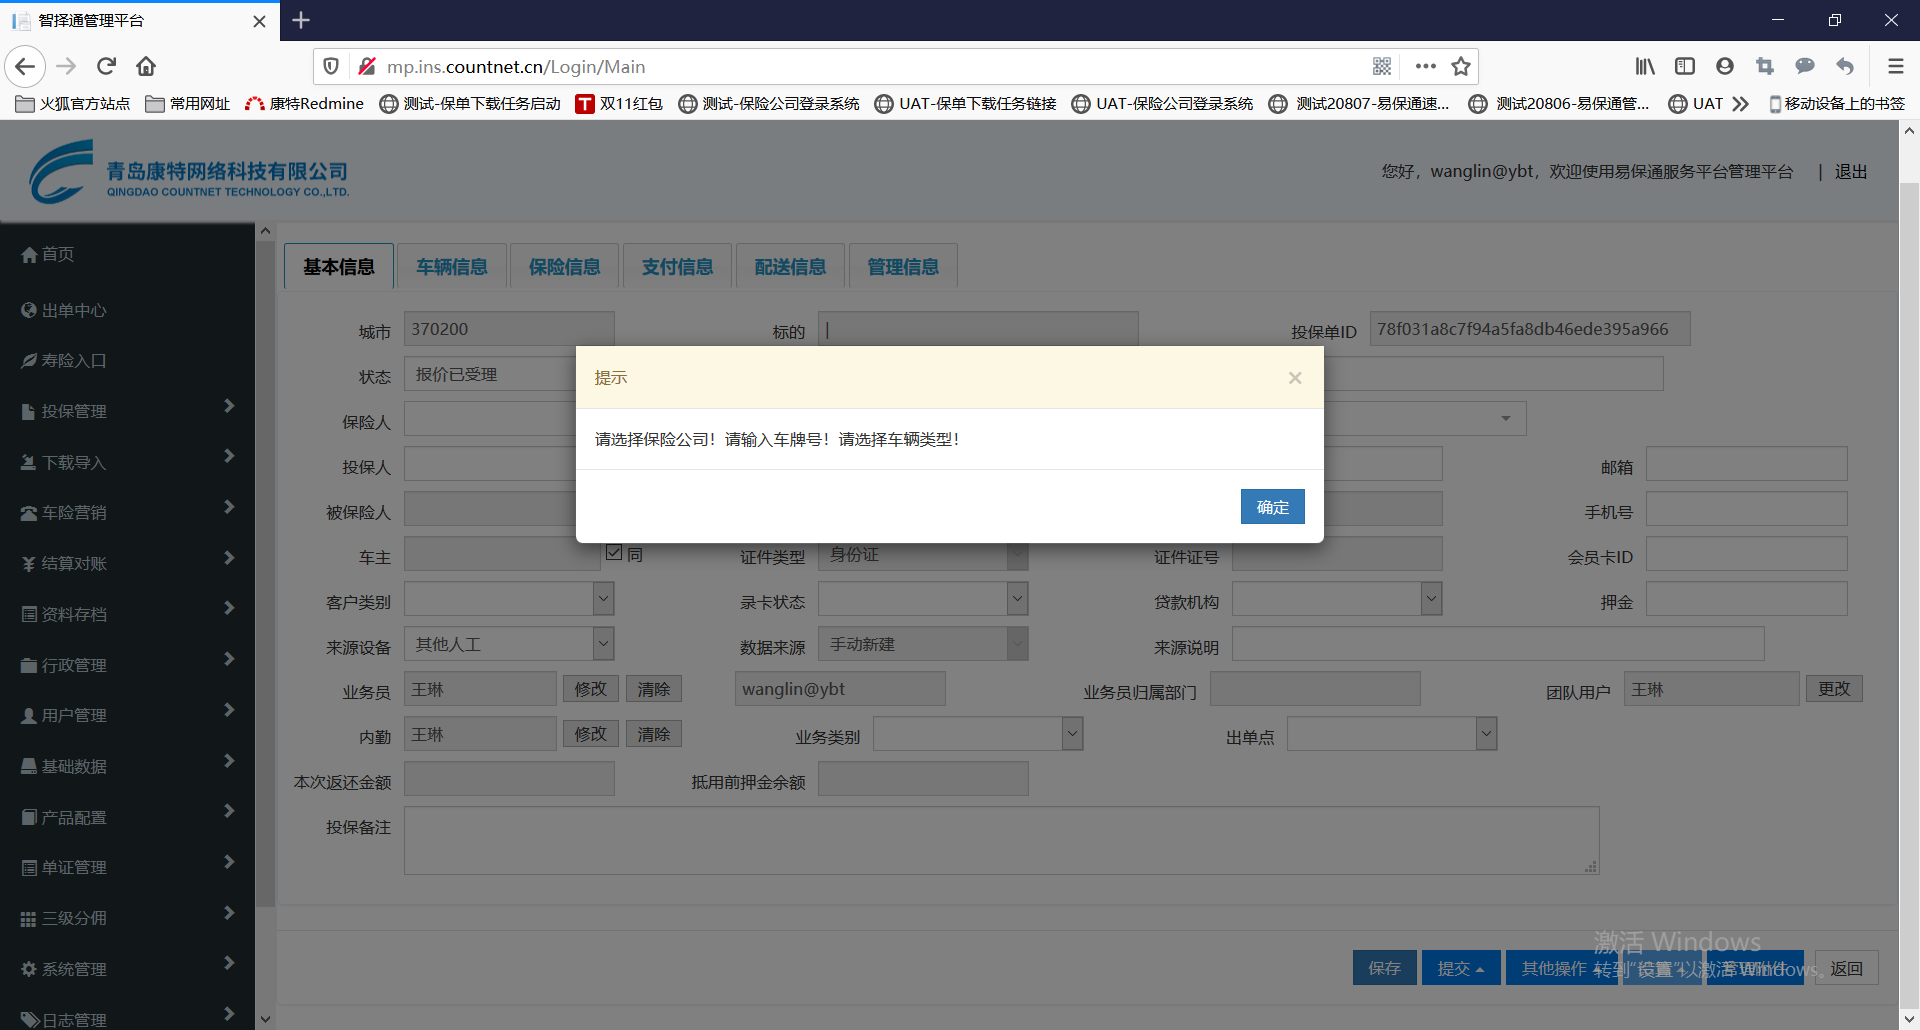Click 更改 next to 团队用户
This screenshot has width=1920, height=1030.
[x=1834, y=689]
